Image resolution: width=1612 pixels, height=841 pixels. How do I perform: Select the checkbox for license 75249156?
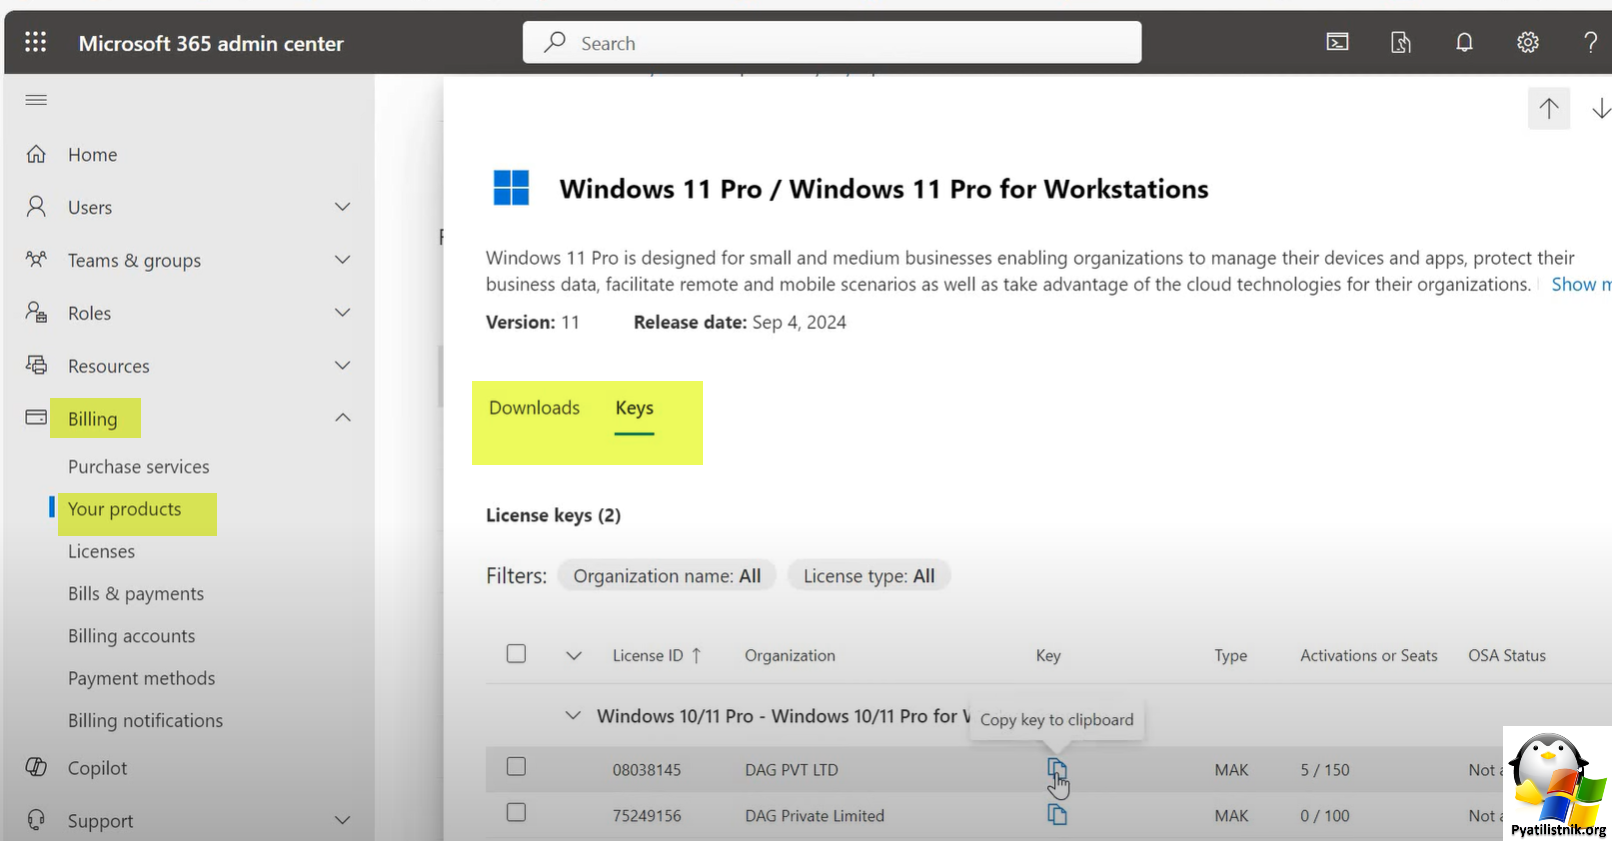click(x=516, y=813)
